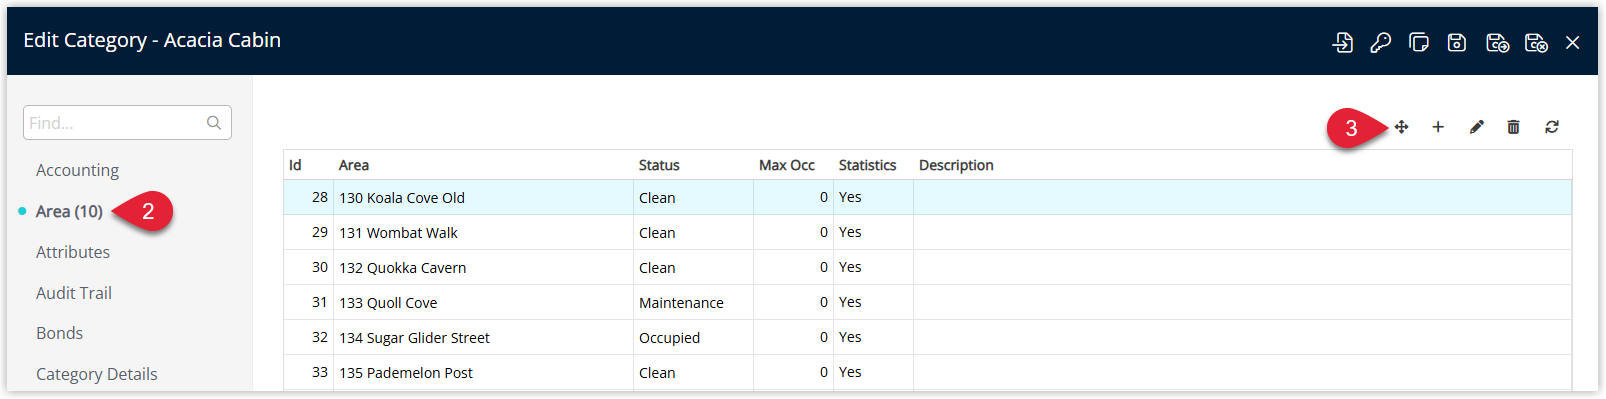Add a new area with the plus icon
1606x399 pixels.
tap(1438, 127)
